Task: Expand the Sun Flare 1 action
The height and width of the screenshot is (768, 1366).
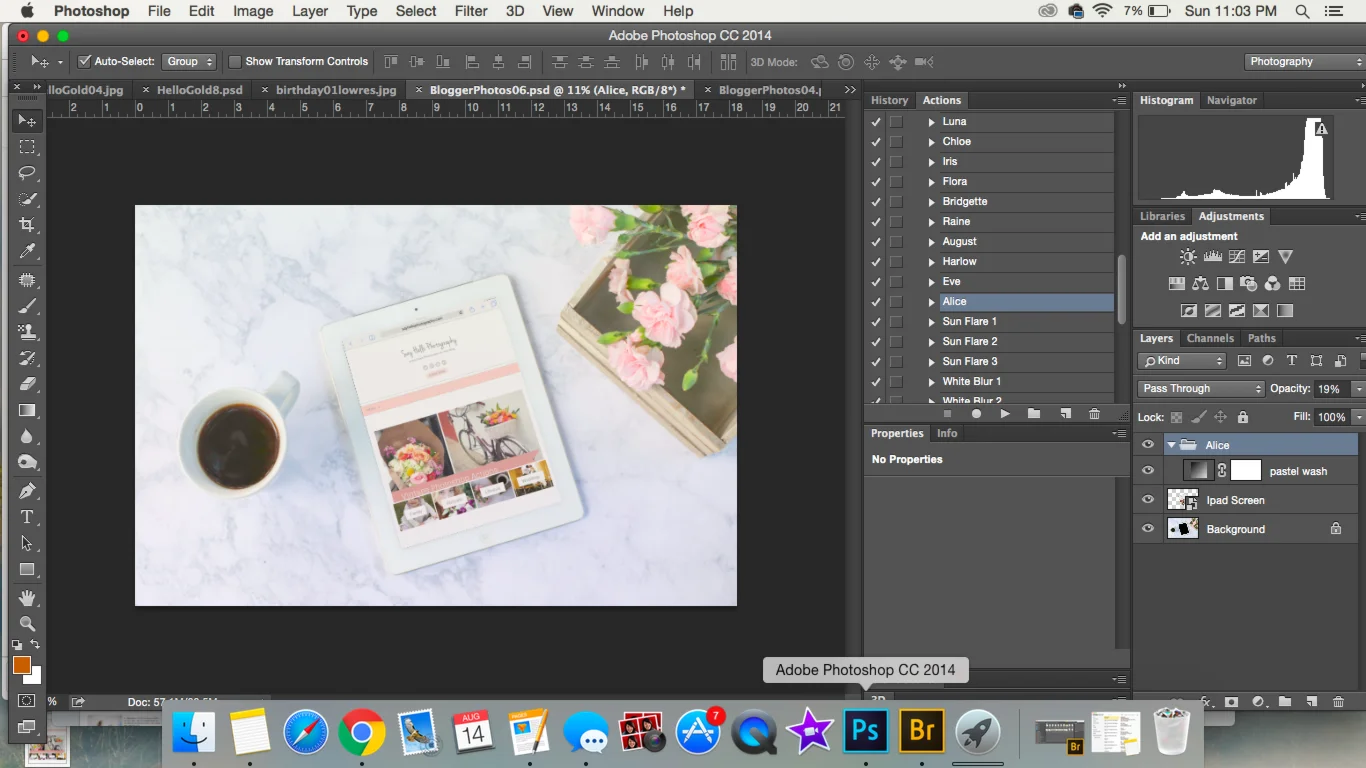Action: pyautogui.click(x=931, y=322)
